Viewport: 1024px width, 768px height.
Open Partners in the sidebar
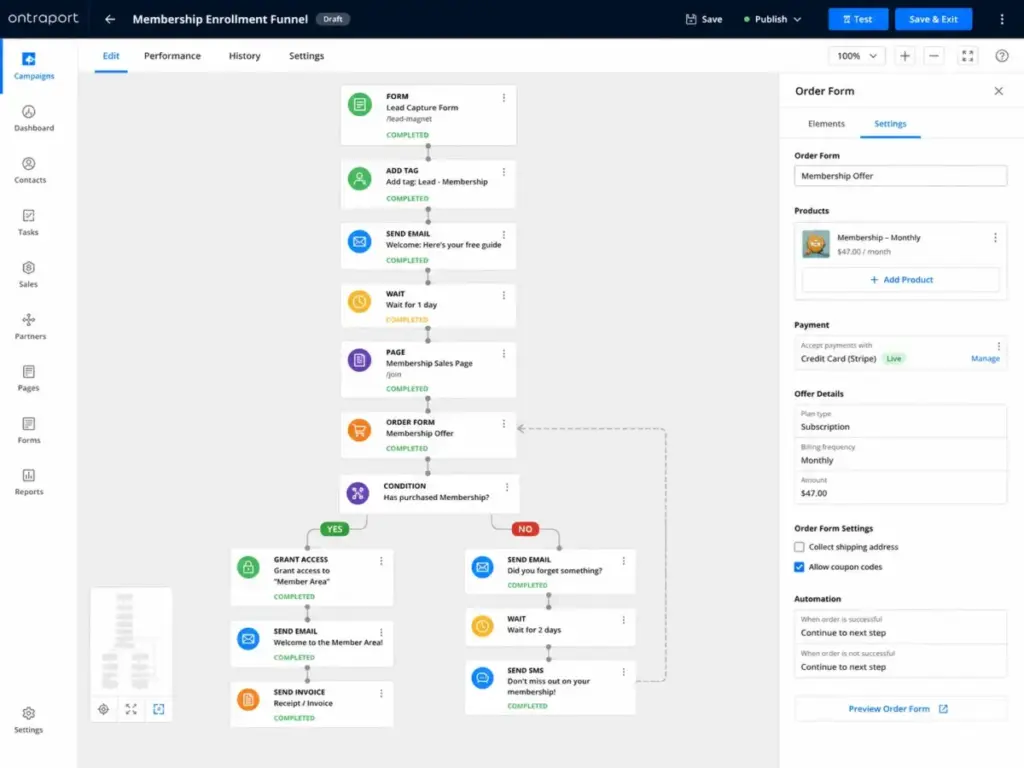(x=30, y=327)
